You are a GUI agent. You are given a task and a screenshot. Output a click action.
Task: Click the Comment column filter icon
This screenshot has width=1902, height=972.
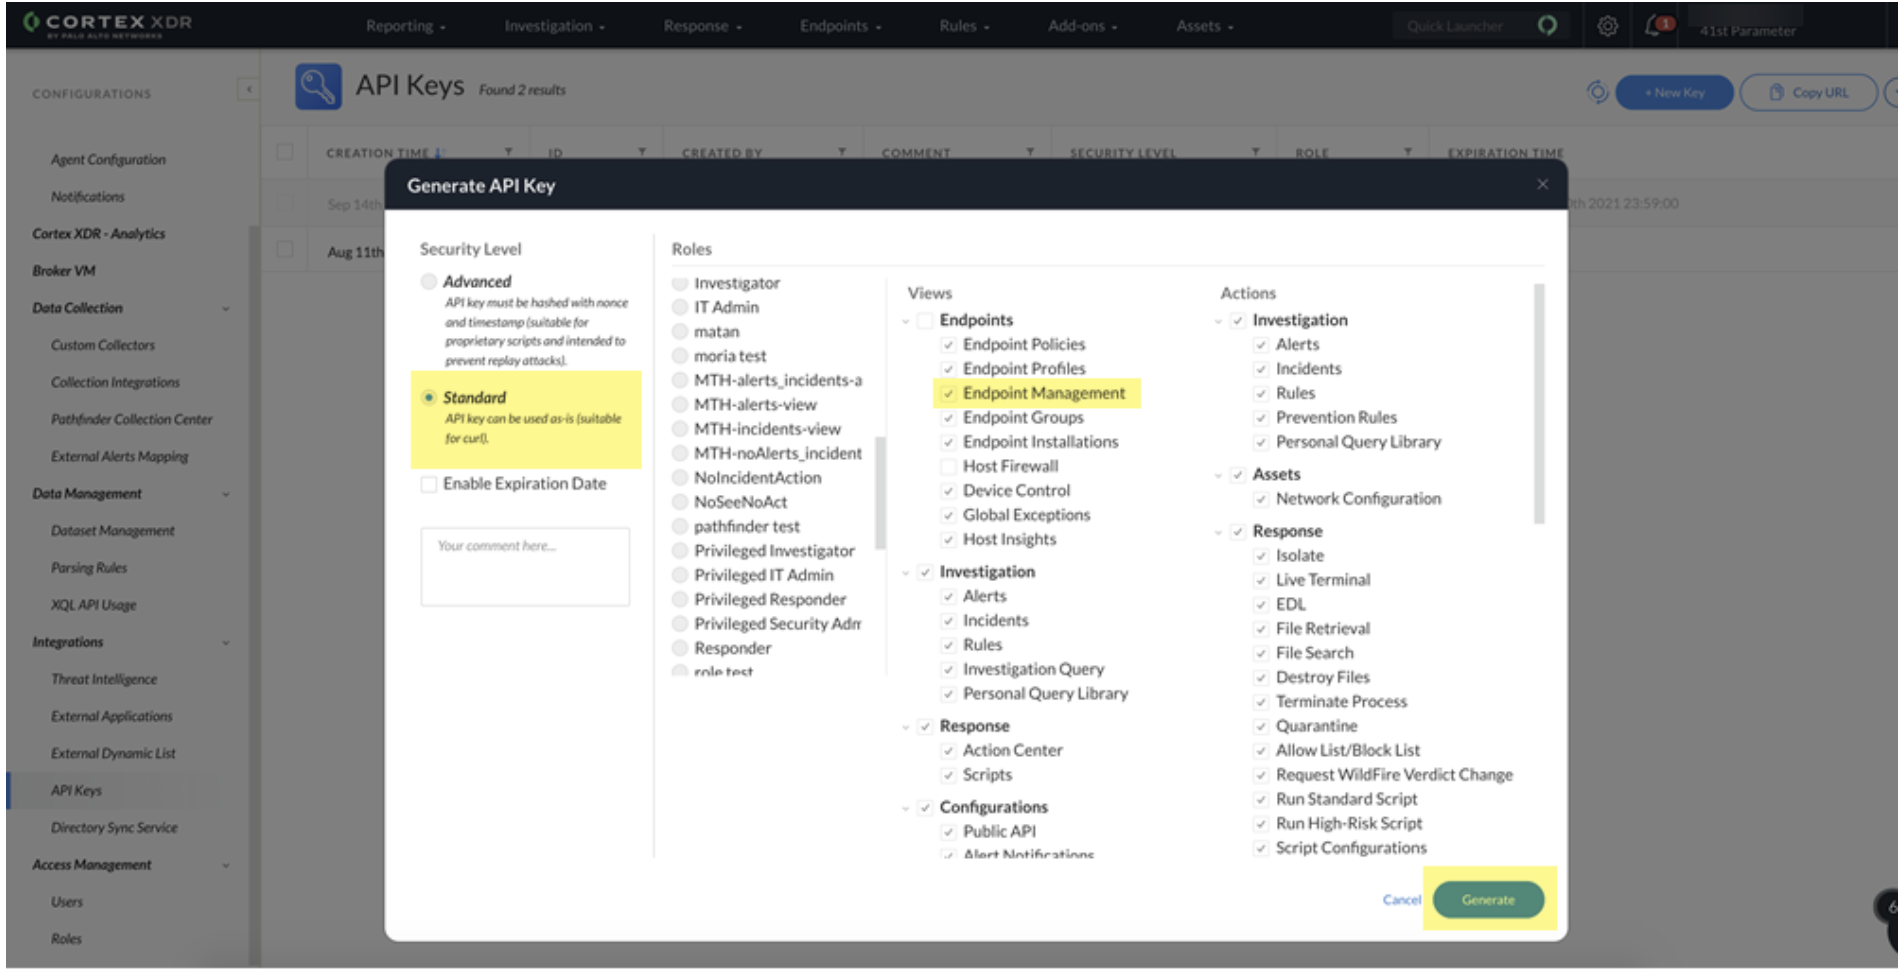(1030, 152)
